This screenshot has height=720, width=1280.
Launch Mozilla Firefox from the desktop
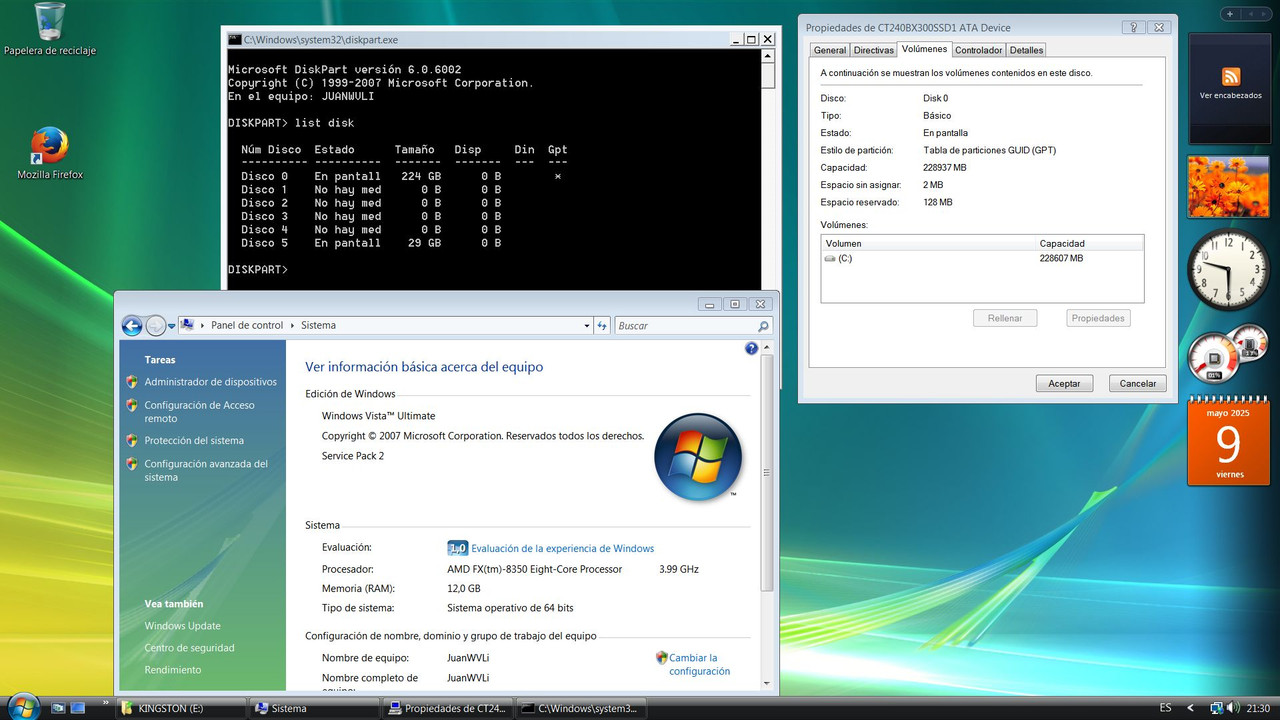tap(50, 153)
